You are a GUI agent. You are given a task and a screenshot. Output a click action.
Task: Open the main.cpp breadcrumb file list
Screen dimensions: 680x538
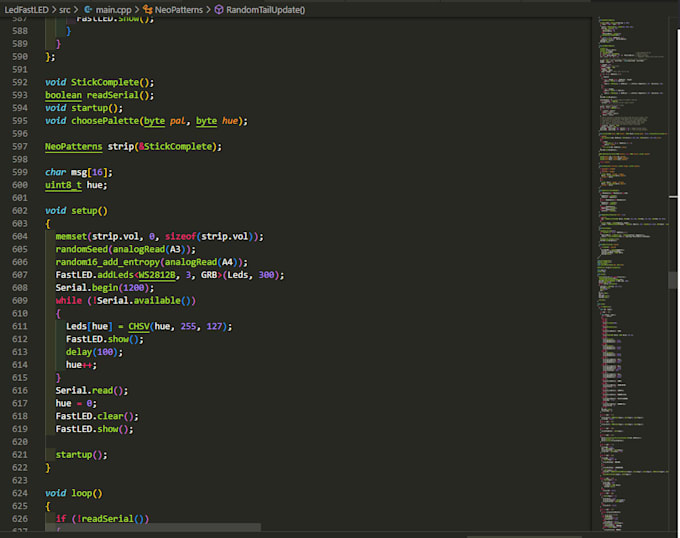click(113, 9)
